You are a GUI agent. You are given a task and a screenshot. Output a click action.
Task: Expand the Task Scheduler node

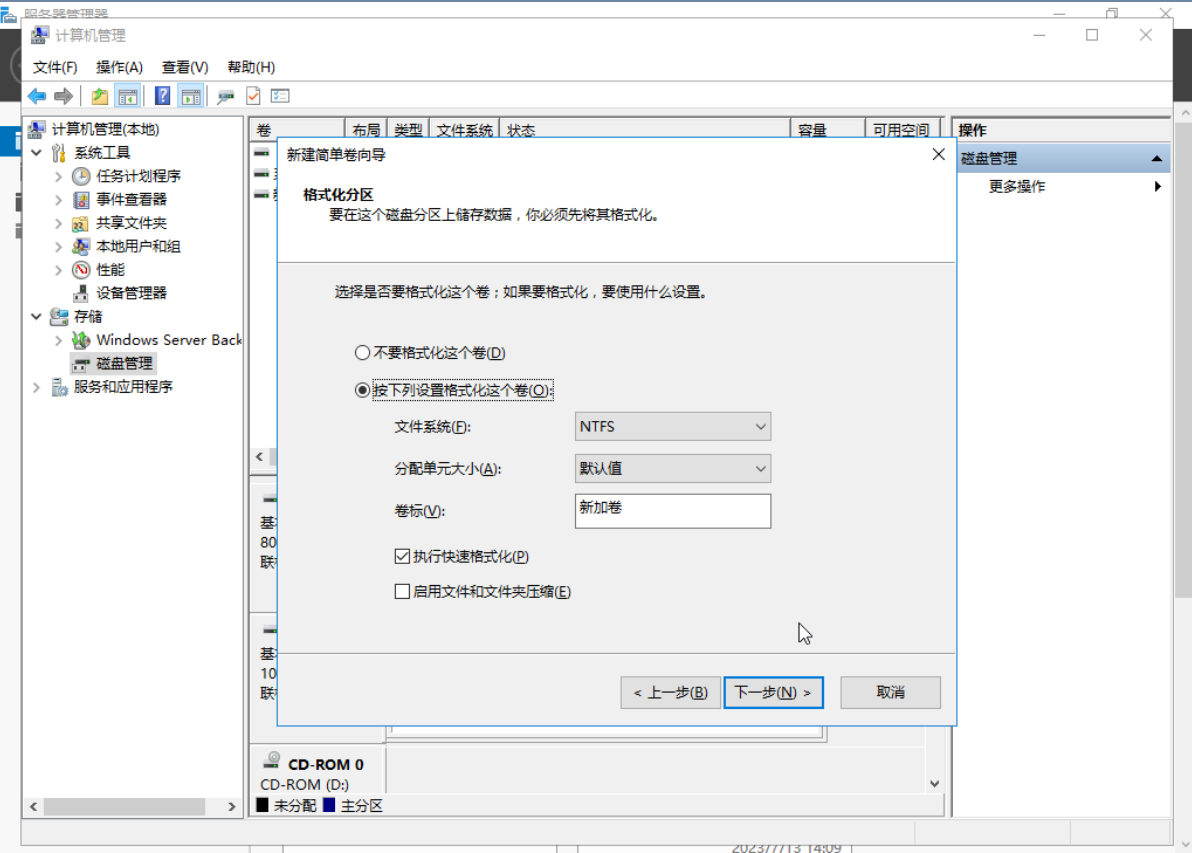click(x=59, y=176)
